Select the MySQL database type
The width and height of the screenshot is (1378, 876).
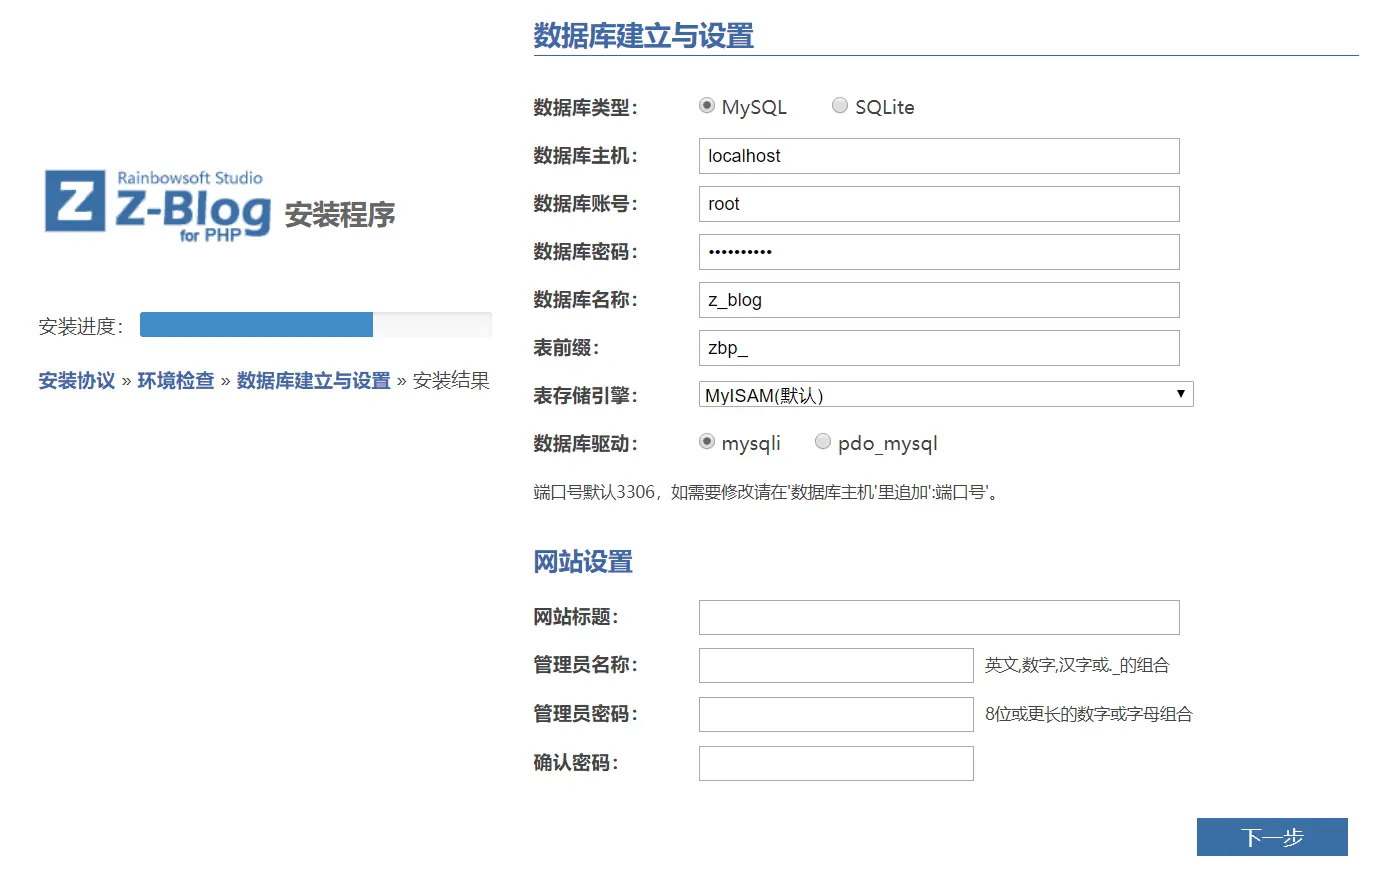click(707, 105)
